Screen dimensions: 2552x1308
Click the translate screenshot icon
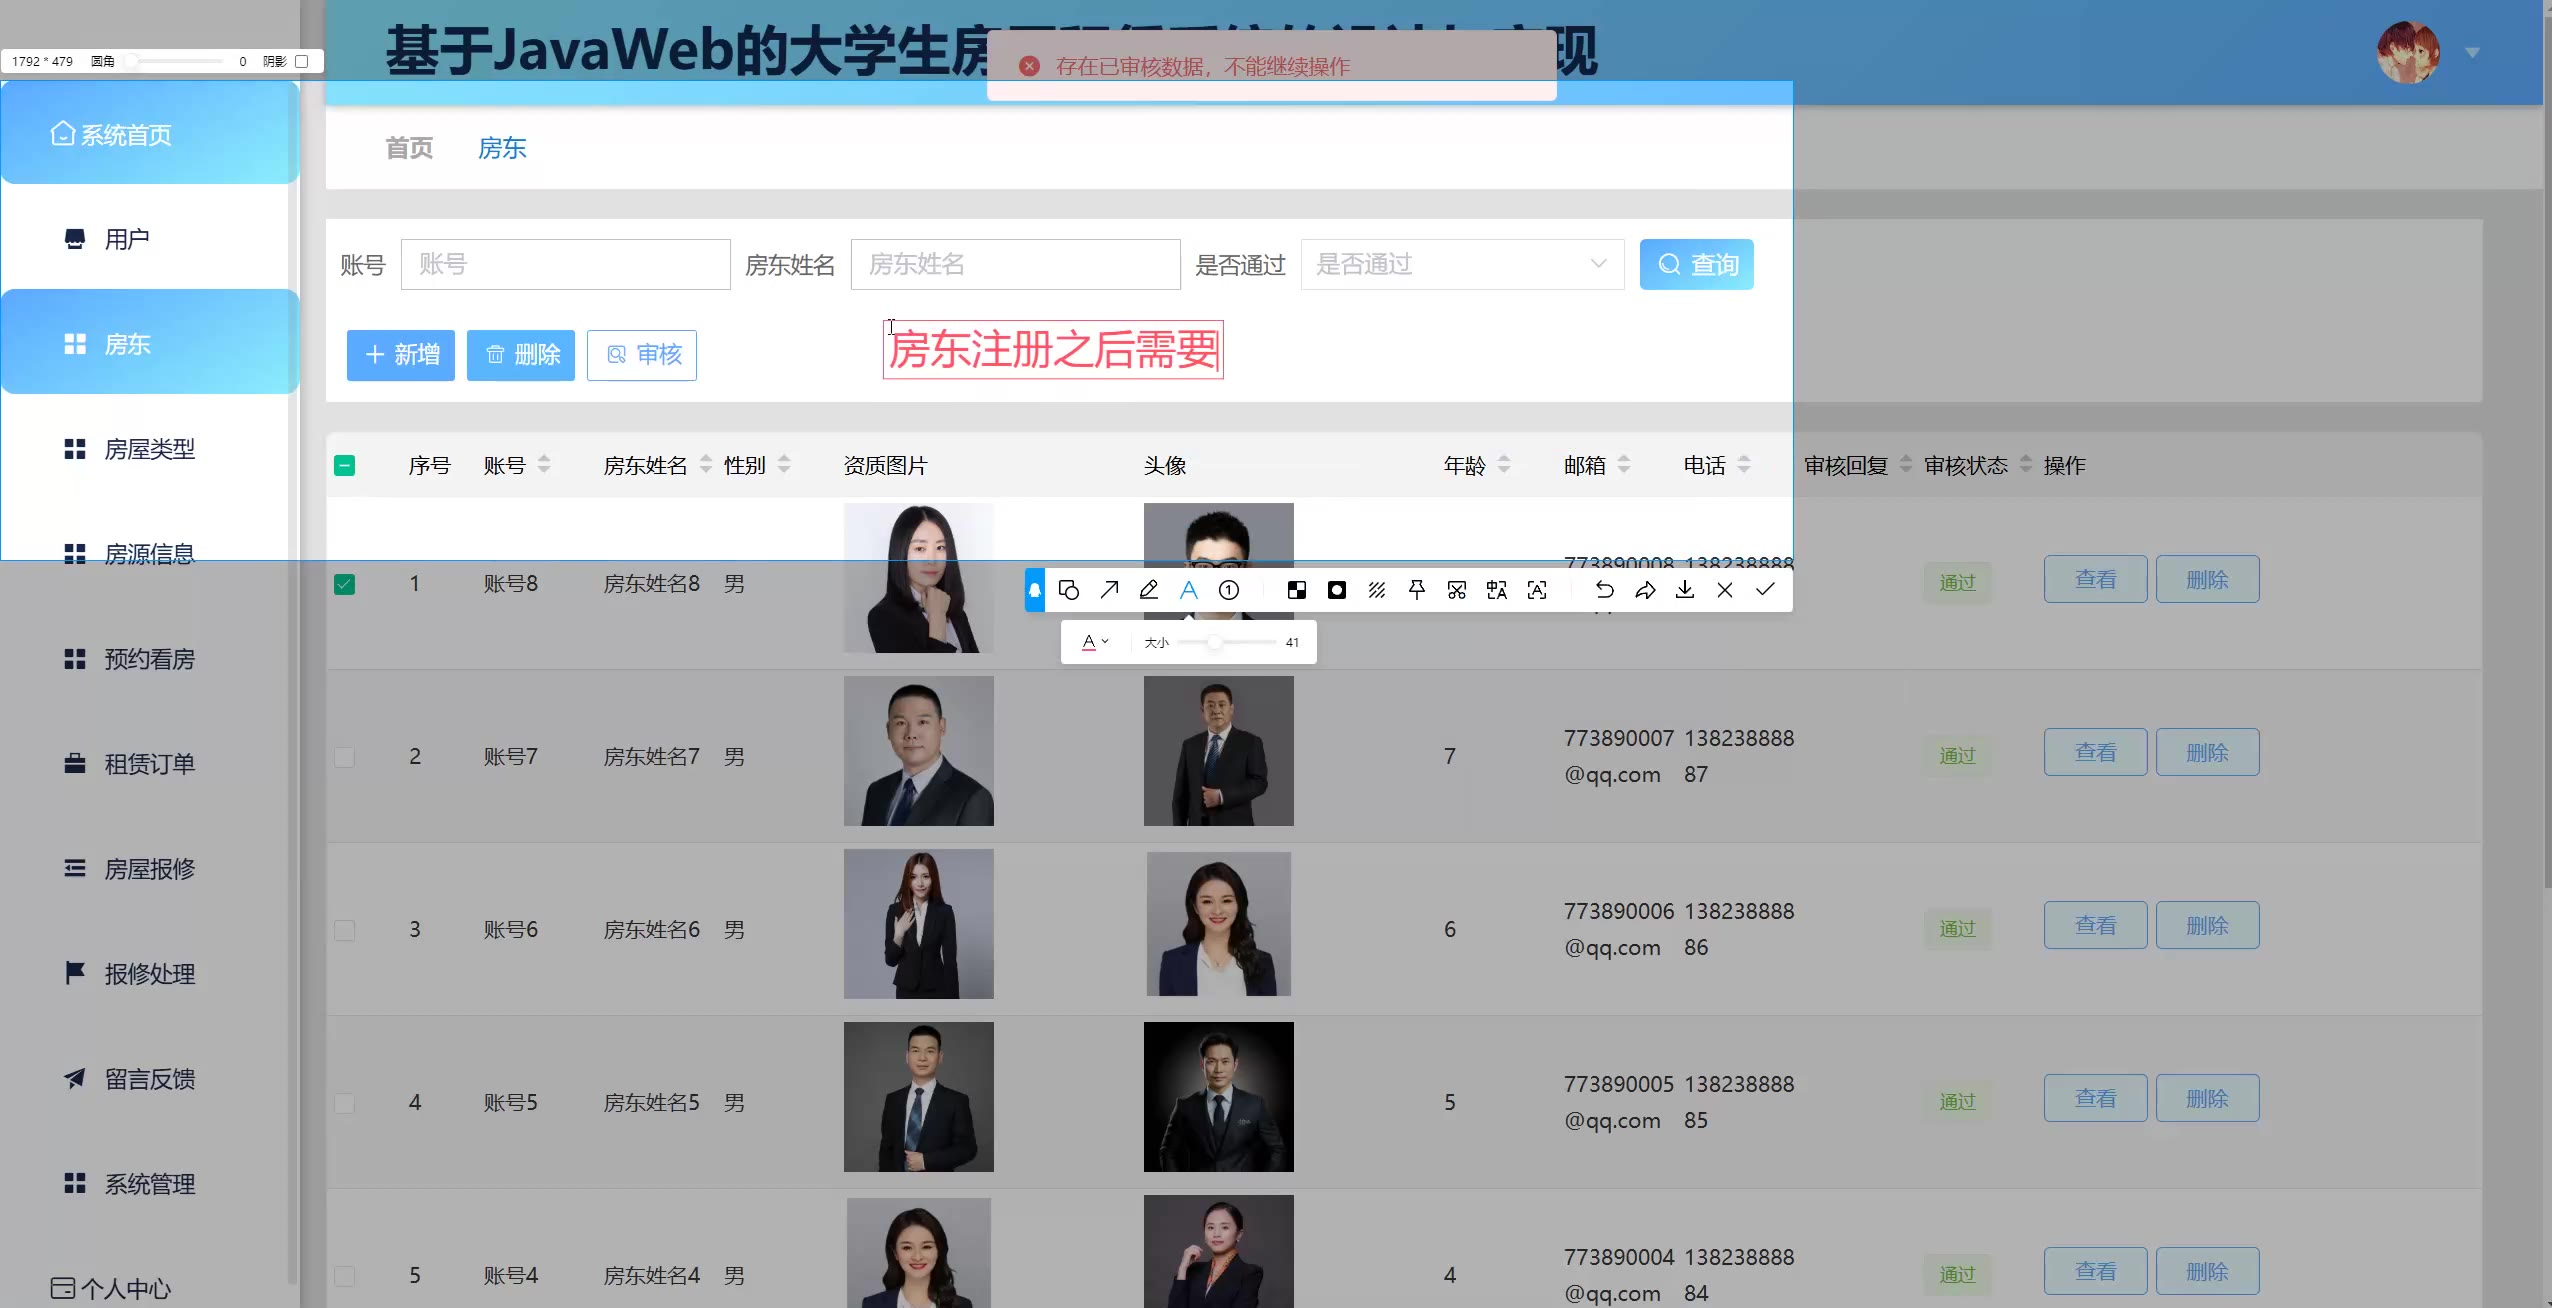[1497, 590]
